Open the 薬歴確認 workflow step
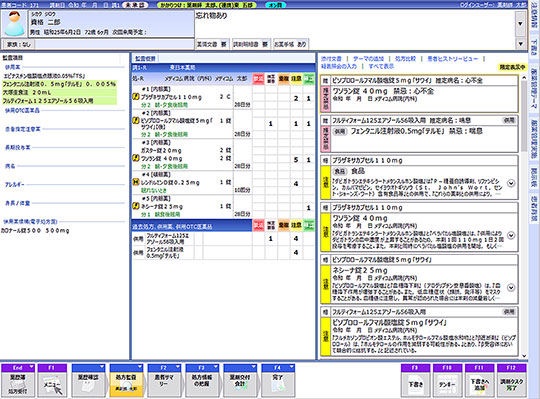Image resolution: width=540 pixels, height=399 pixels. coord(88,381)
